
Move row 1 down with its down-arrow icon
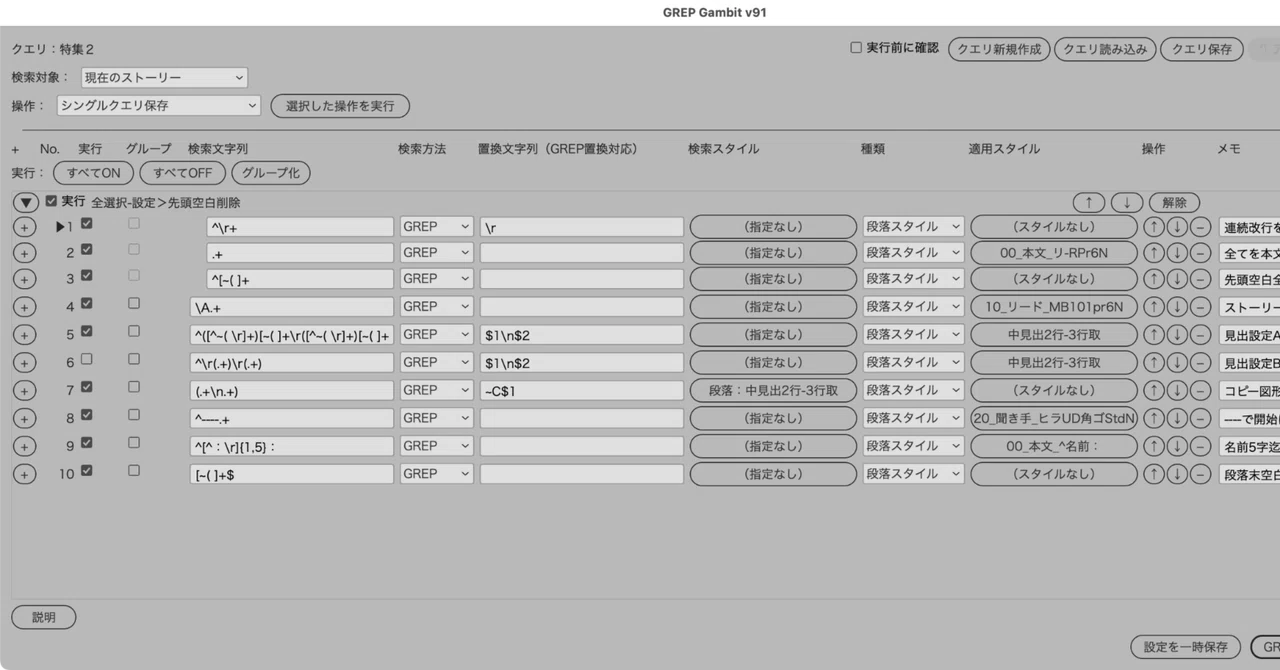1178,227
